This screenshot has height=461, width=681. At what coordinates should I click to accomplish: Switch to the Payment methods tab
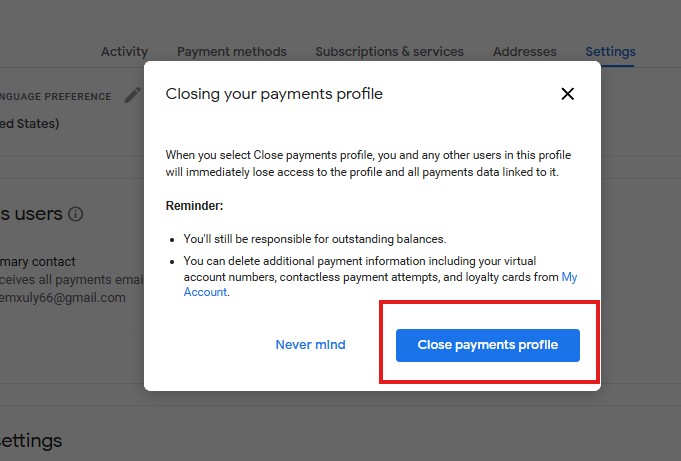[x=231, y=52]
